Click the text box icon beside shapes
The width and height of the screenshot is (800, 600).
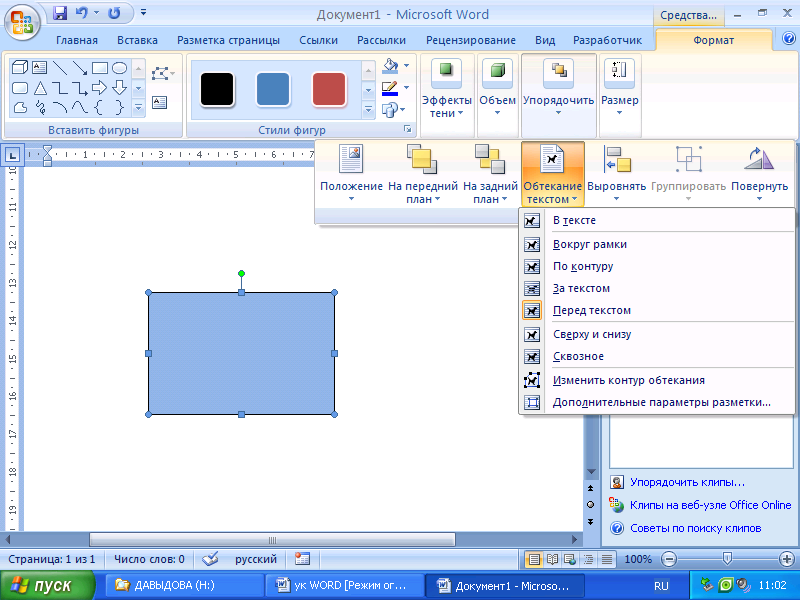(x=159, y=103)
